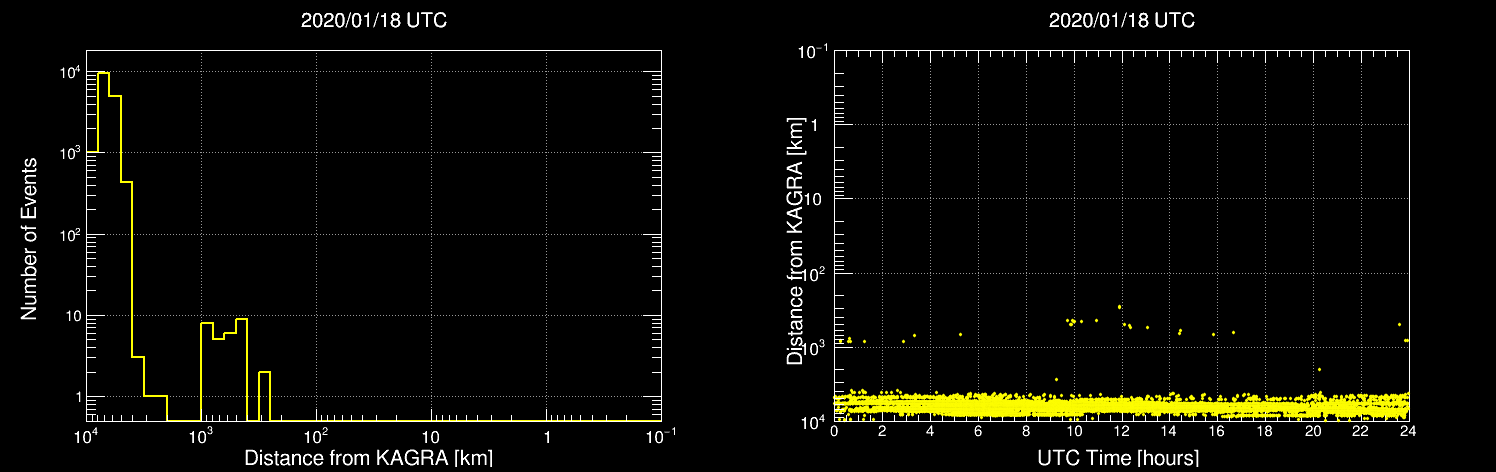1496x472 pixels.
Task: Select the "Number of Events" axis label
Action: (29, 238)
